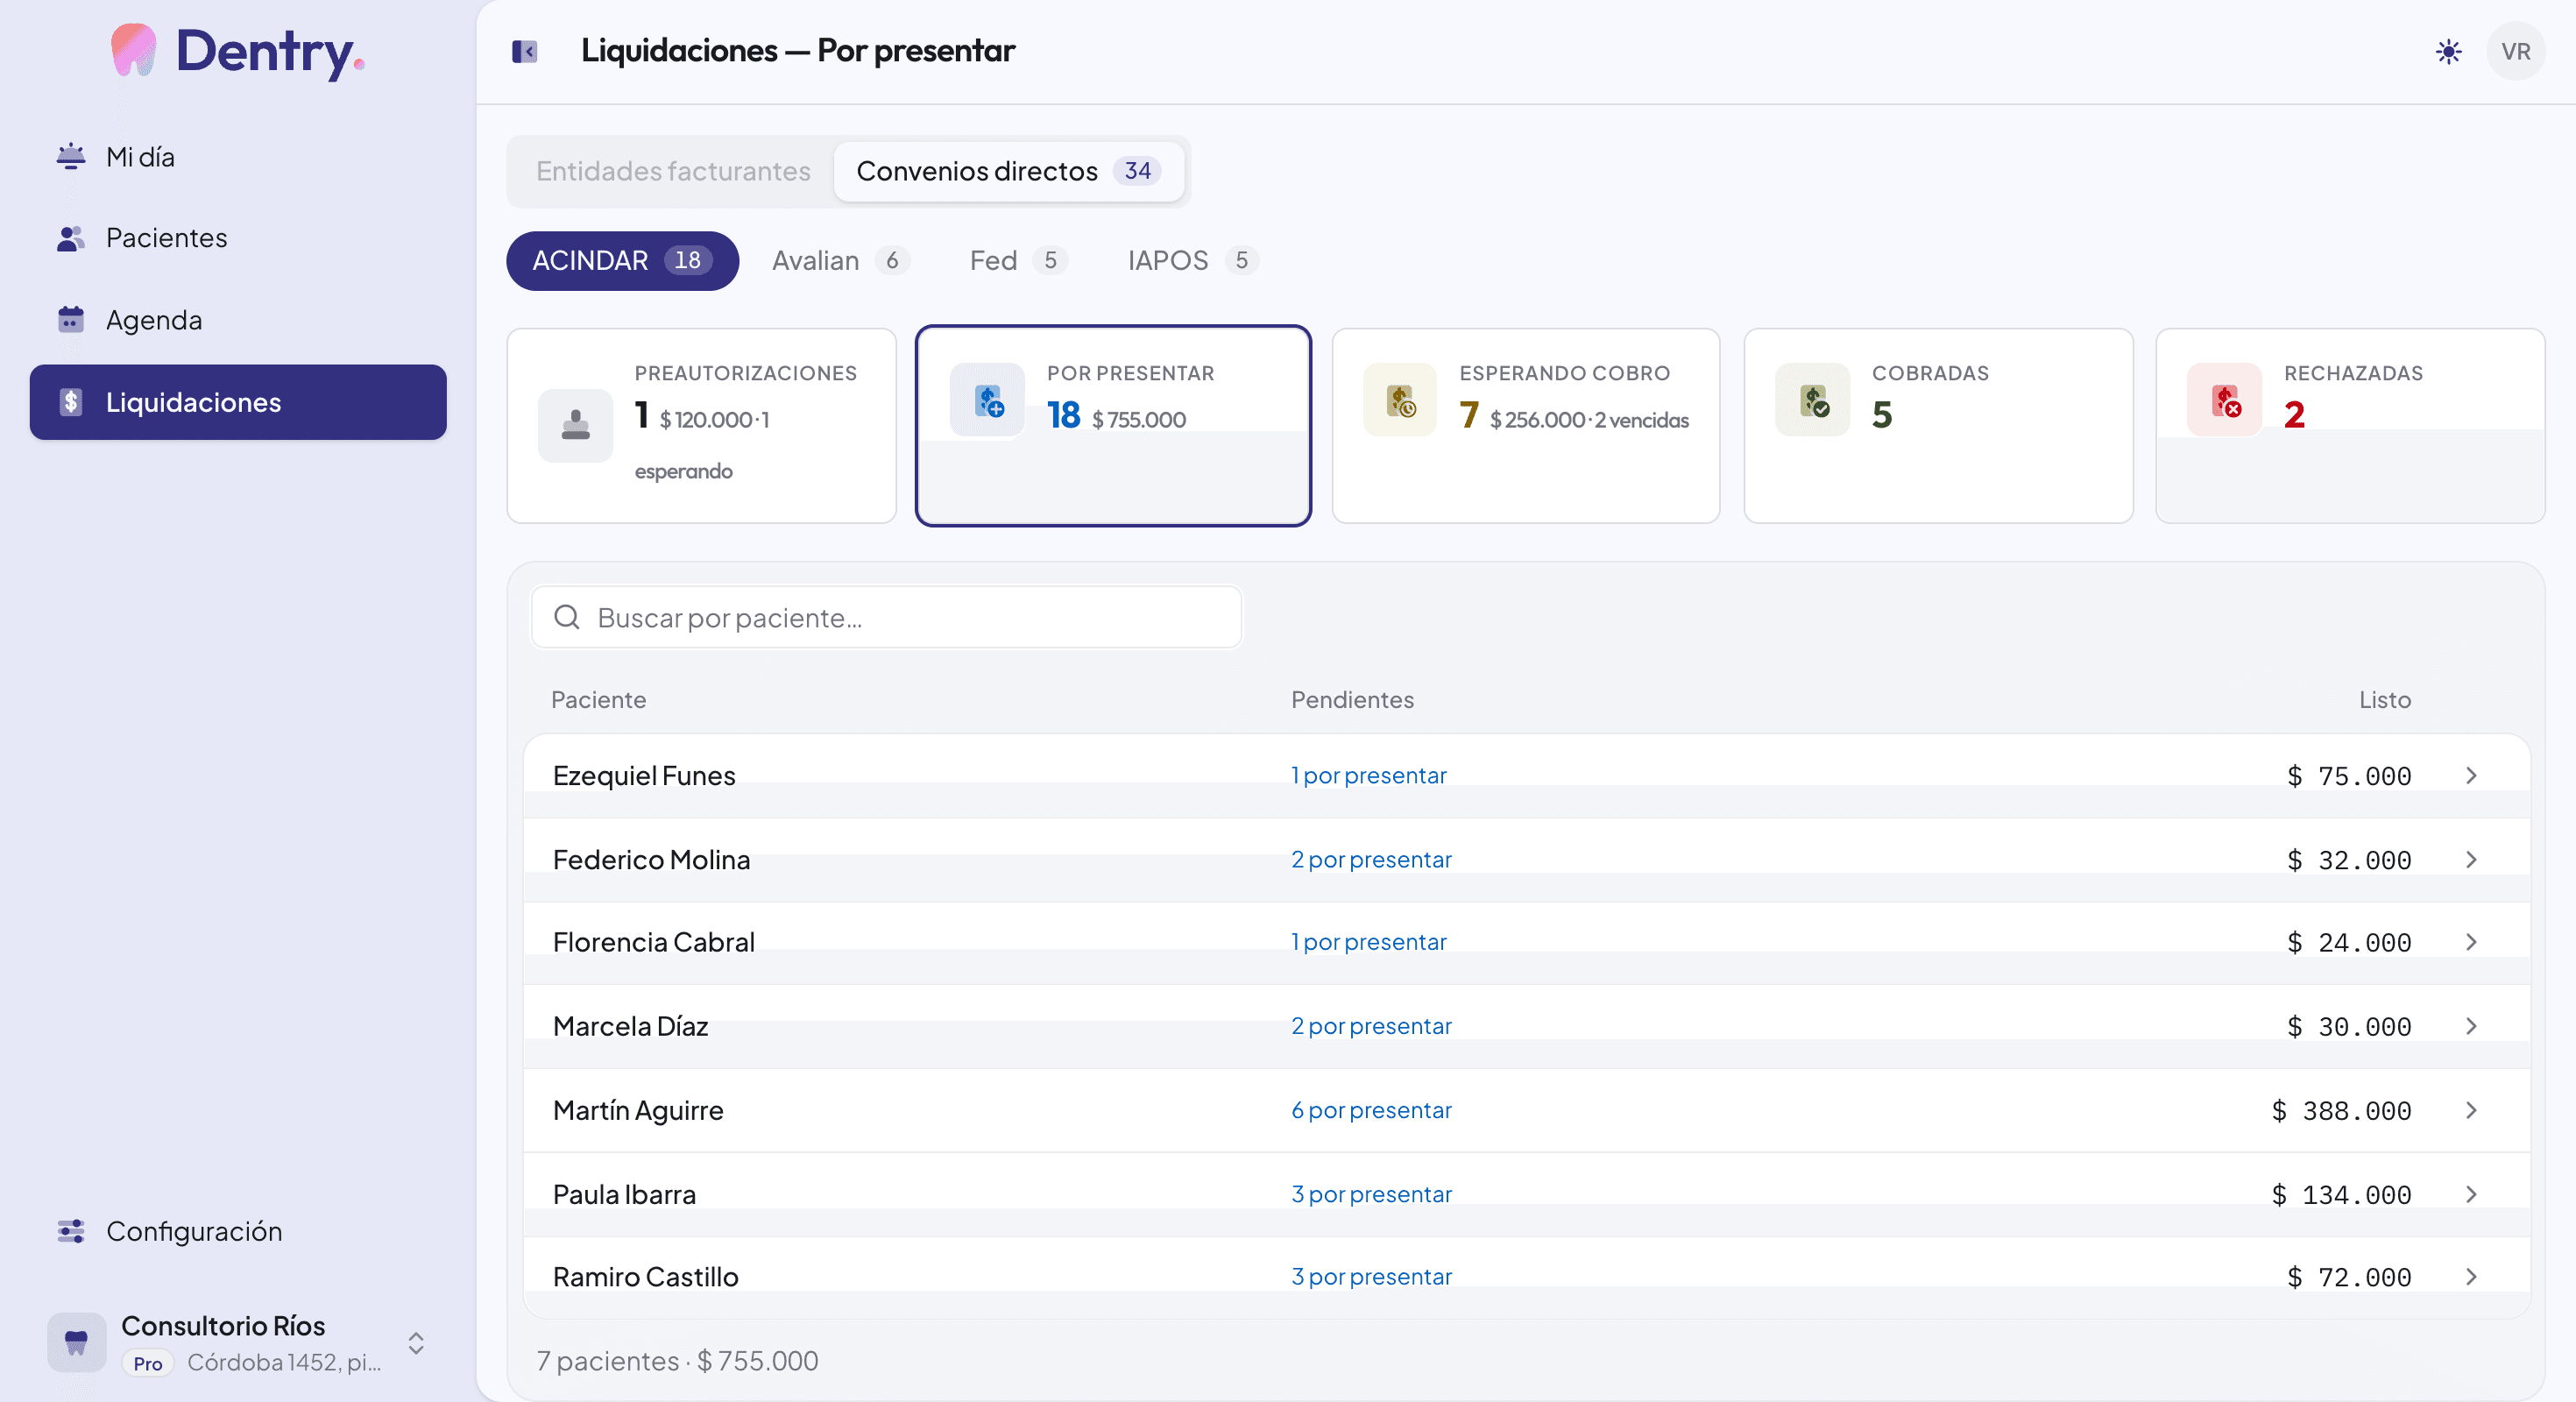Expand Marcela Díaz row chevron
2576x1402 pixels.
(2471, 1026)
